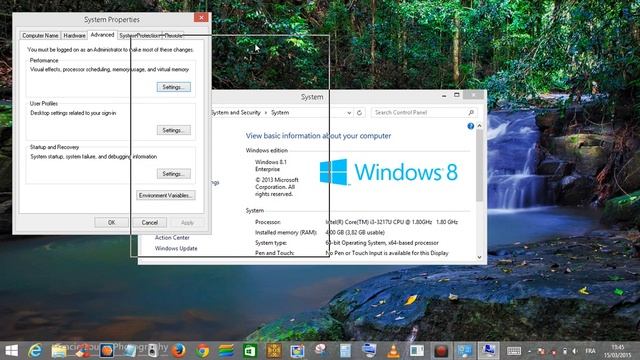Switch to the Hardware tab
This screenshot has height=360, width=640.
74,36
